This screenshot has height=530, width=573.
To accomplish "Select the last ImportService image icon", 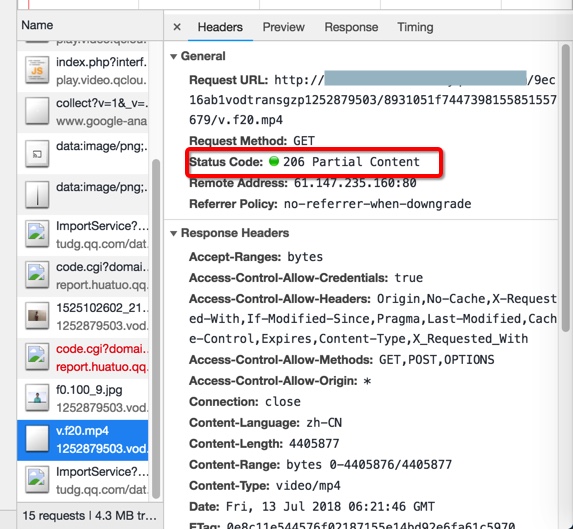I will coord(37,480).
